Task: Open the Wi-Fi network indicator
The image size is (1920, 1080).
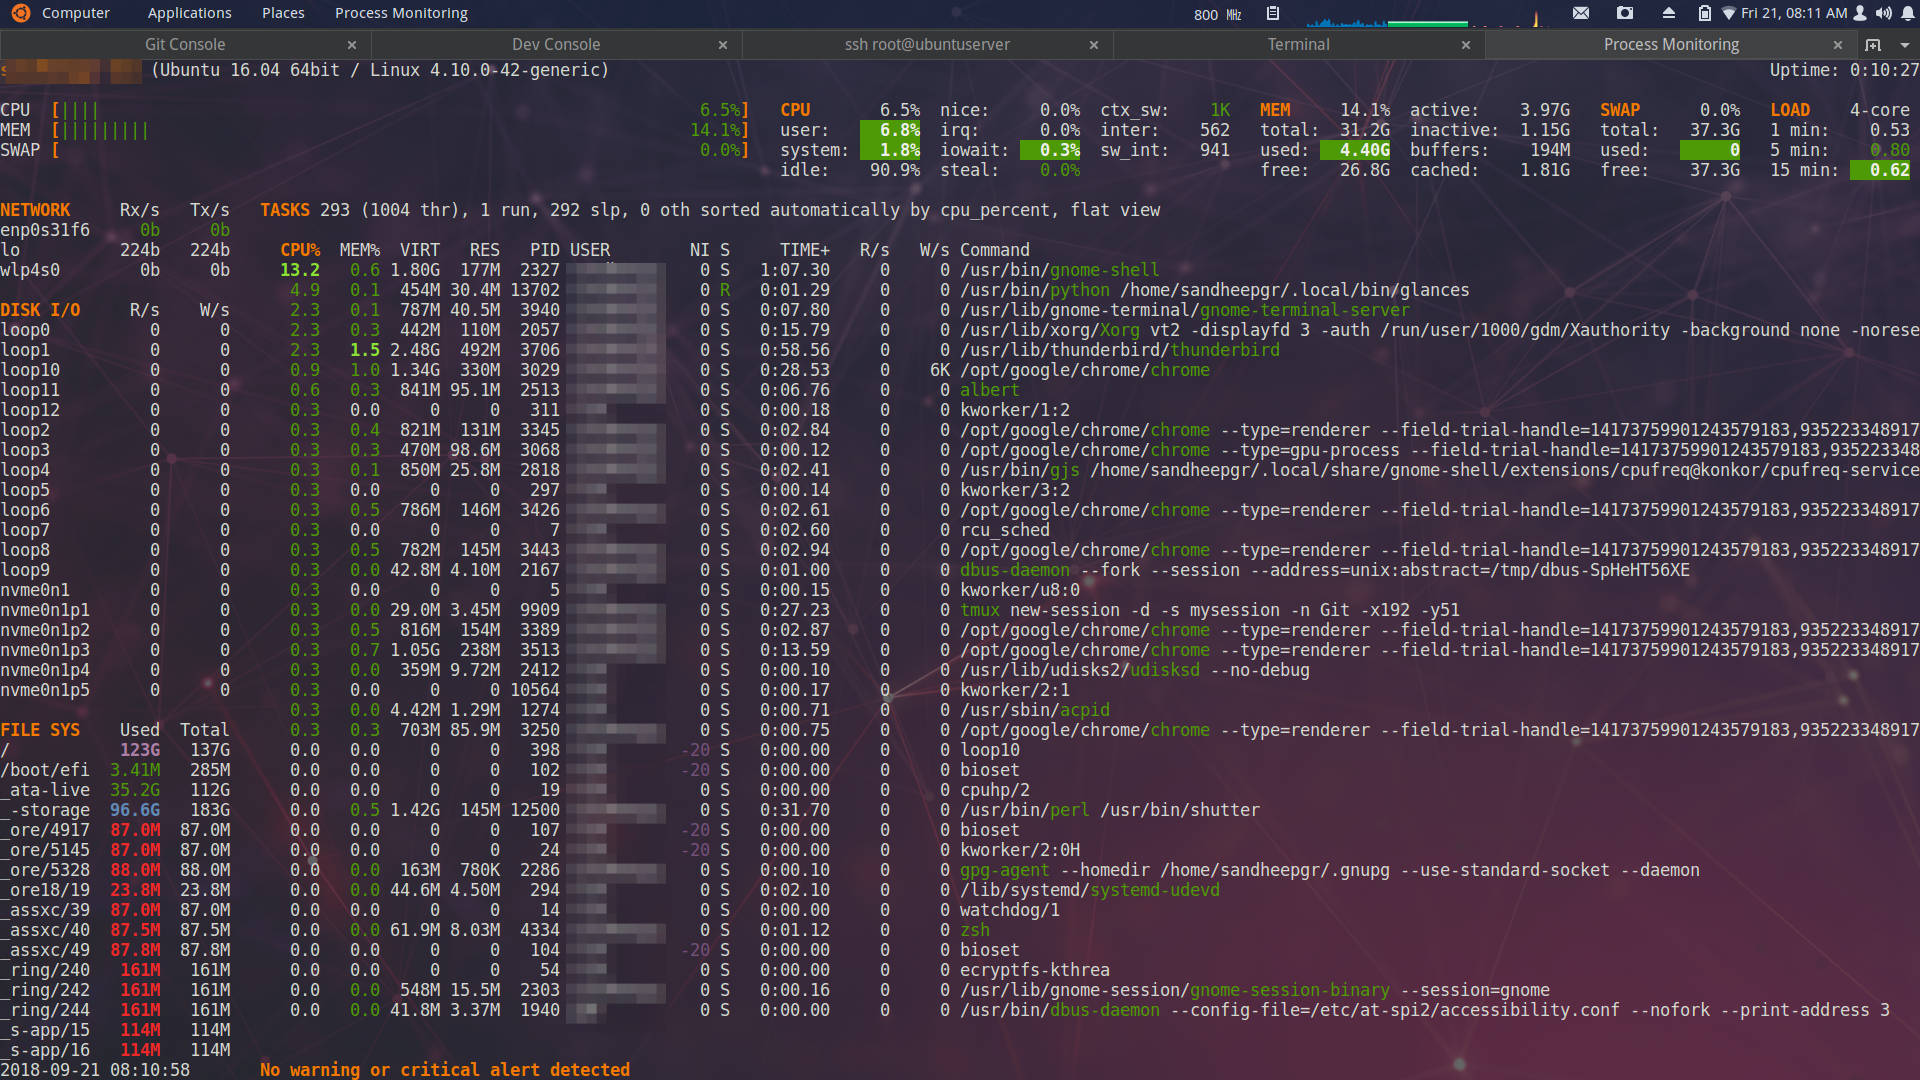Action: click(x=1728, y=14)
